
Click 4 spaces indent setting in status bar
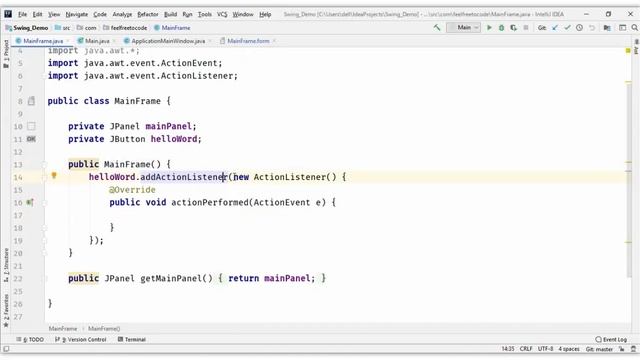(x=569, y=349)
